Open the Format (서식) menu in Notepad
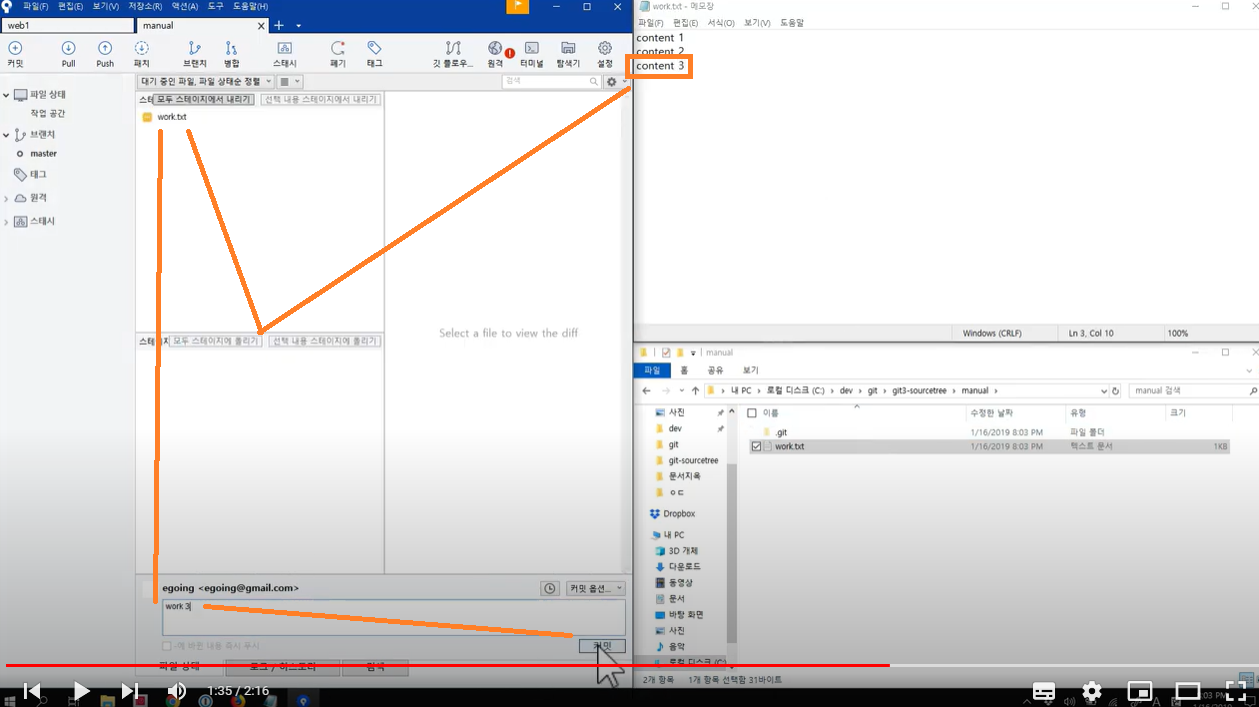 click(x=721, y=23)
